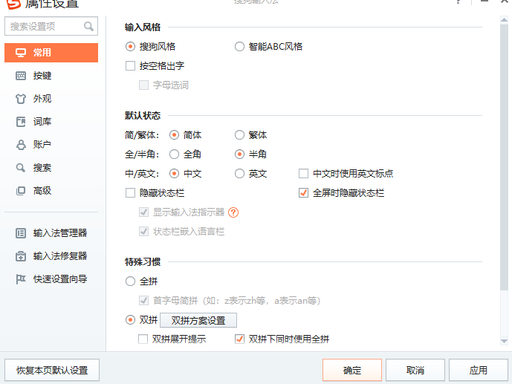The width and height of the screenshot is (512, 384).
Task: Click the 默认状态 section heading
Action: pyautogui.click(x=143, y=116)
